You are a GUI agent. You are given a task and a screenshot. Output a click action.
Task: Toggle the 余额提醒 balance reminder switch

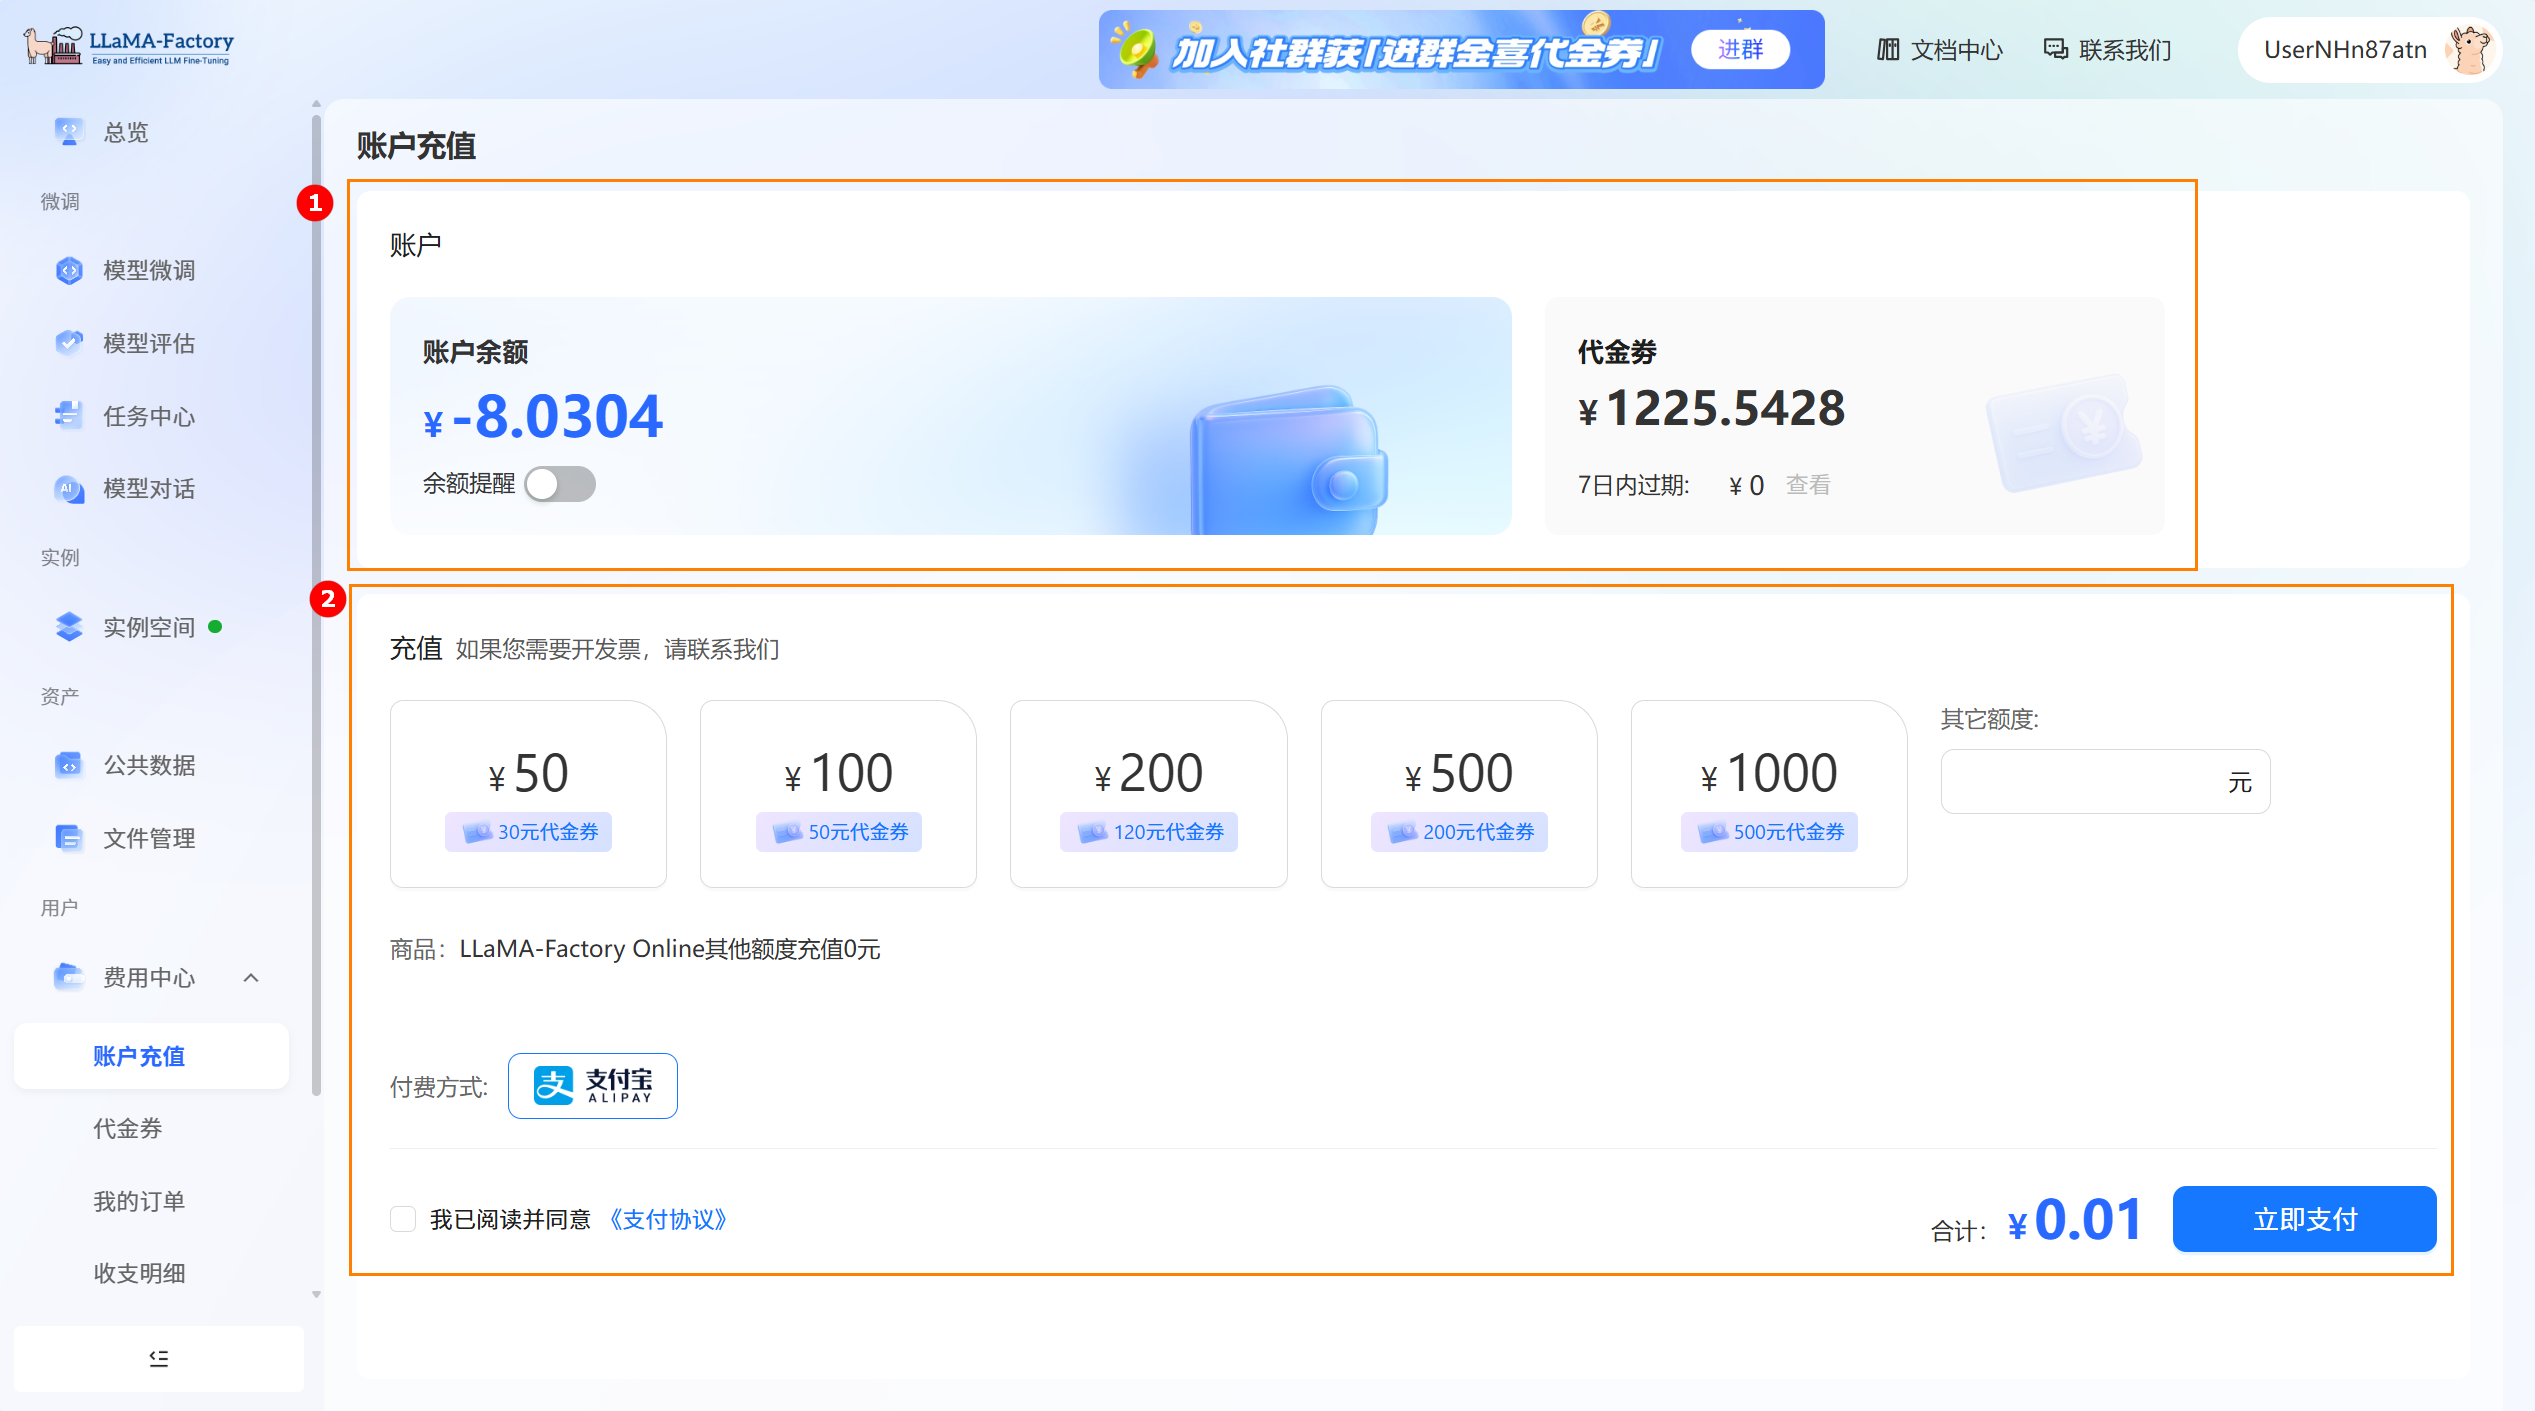pos(560,485)
